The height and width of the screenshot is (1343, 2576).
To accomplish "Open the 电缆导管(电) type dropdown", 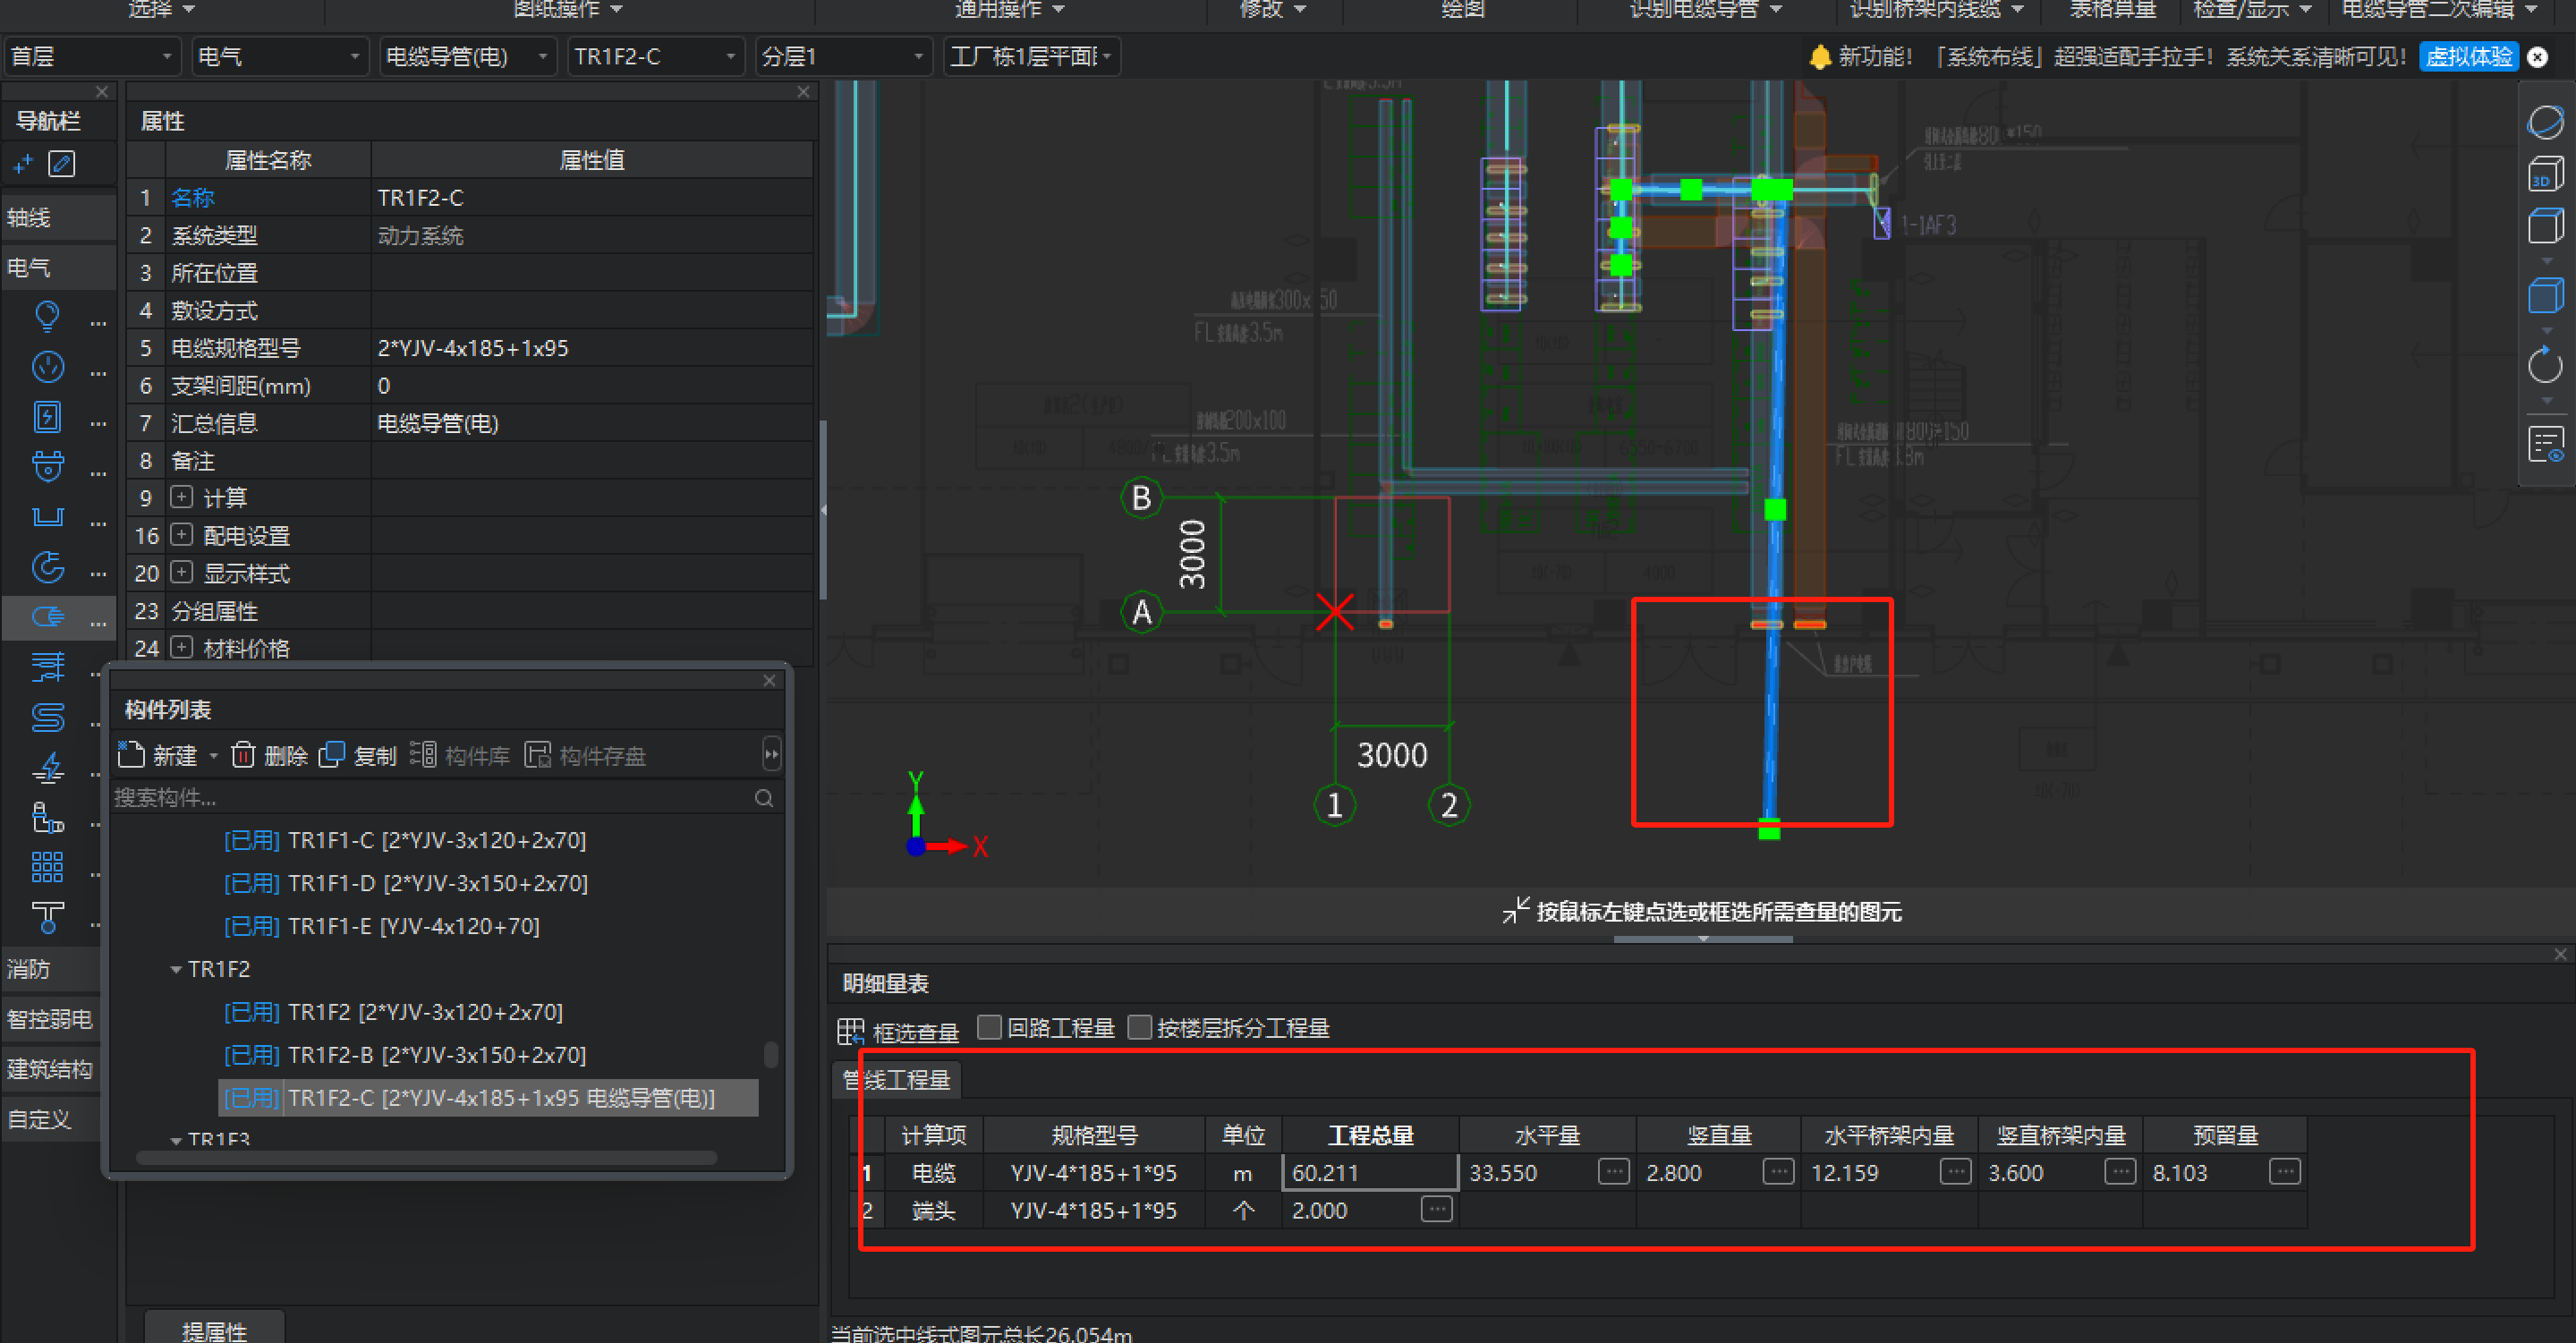I will pyautogui.click(x=467, y=57).
